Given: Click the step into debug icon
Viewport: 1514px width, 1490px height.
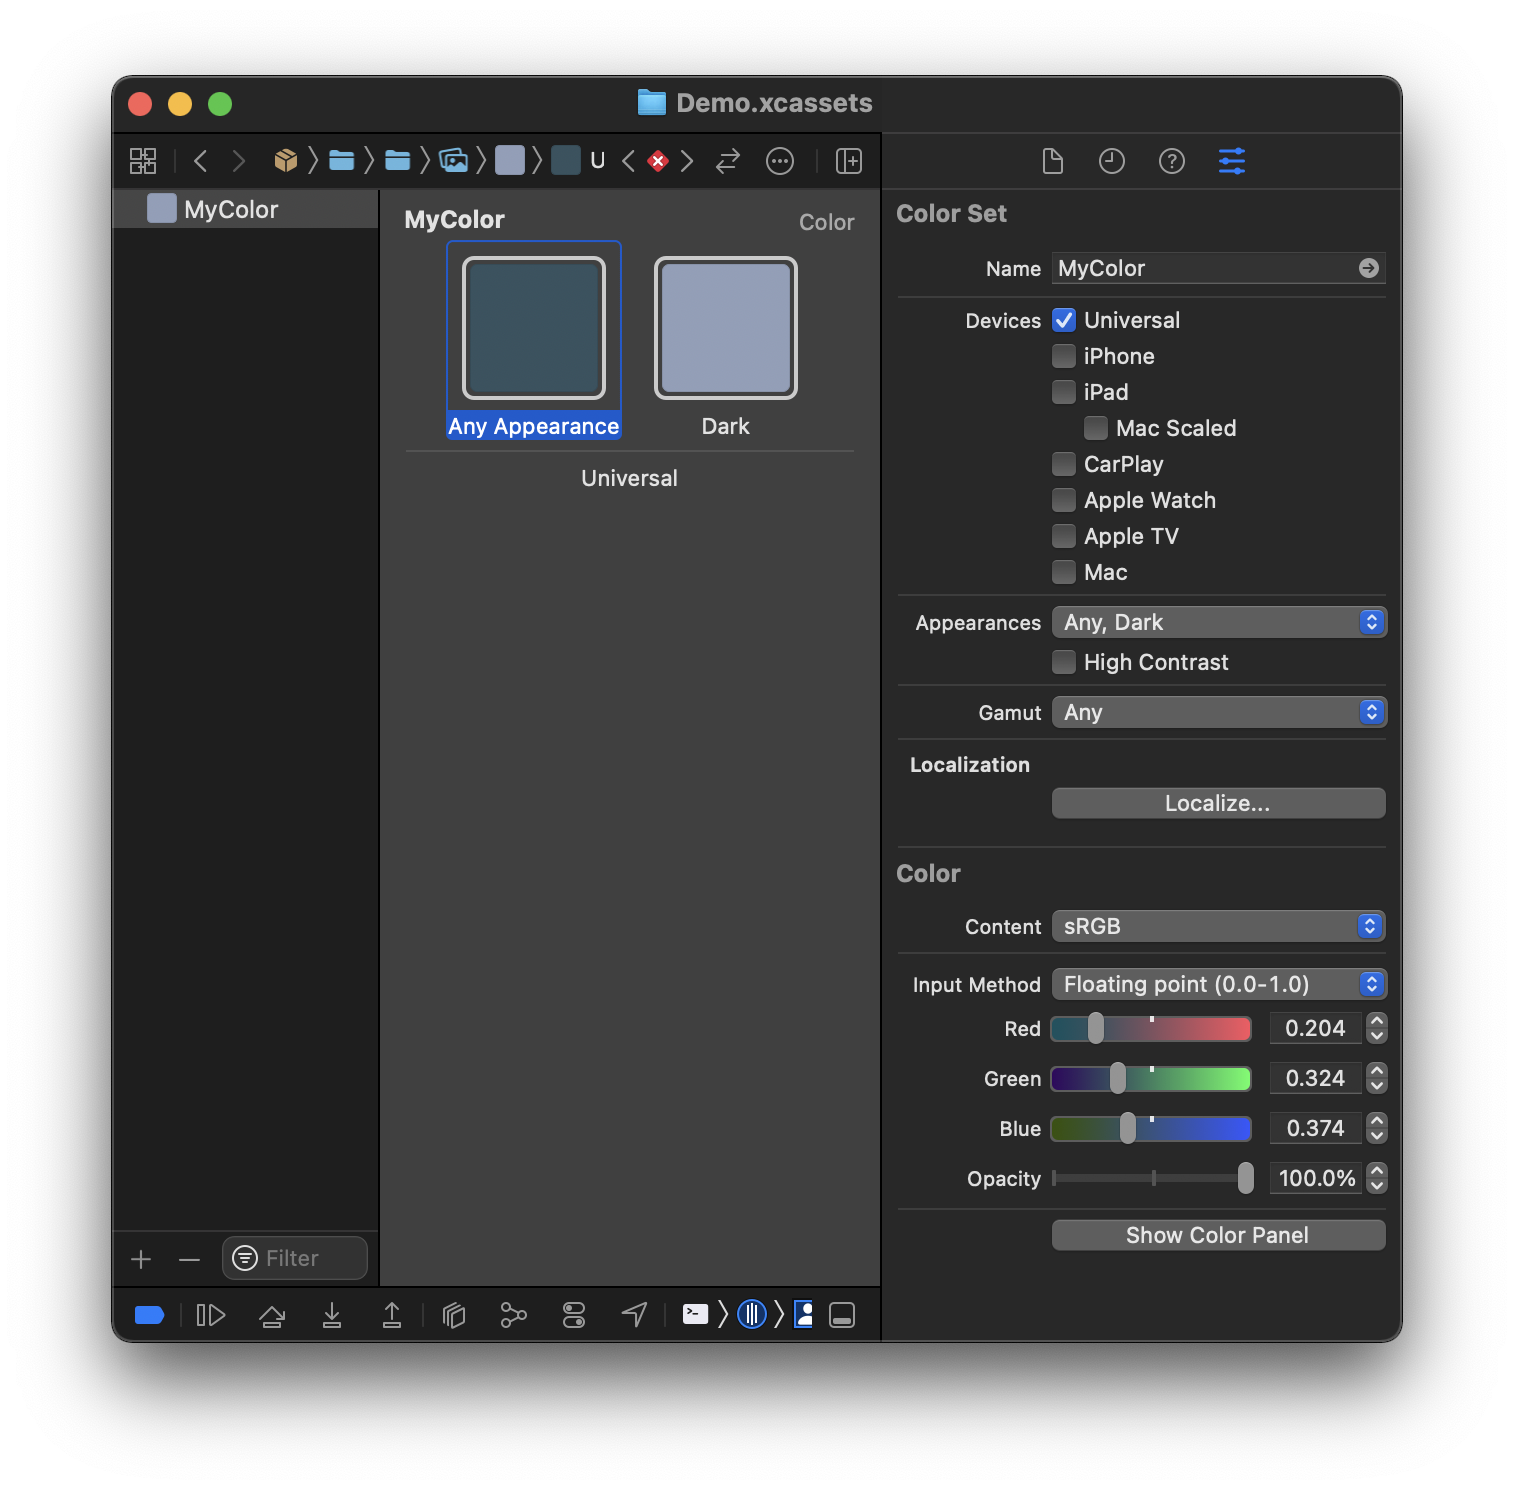Looking at the screenshot, I should [x=332, y=1315].
